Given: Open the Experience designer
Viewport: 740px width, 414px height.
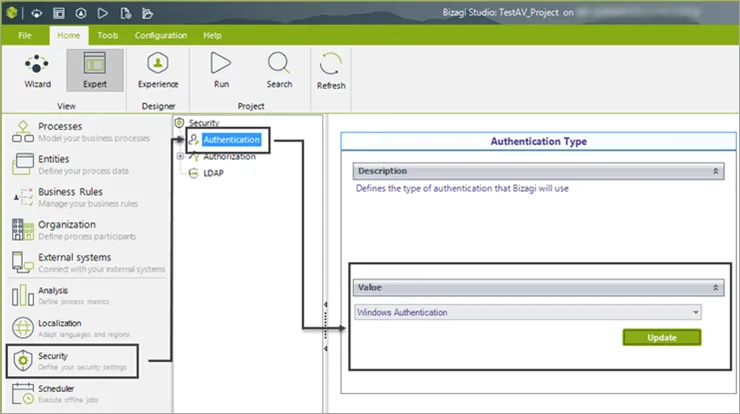Looking at the screenshot, I should [x=158, y=70].
